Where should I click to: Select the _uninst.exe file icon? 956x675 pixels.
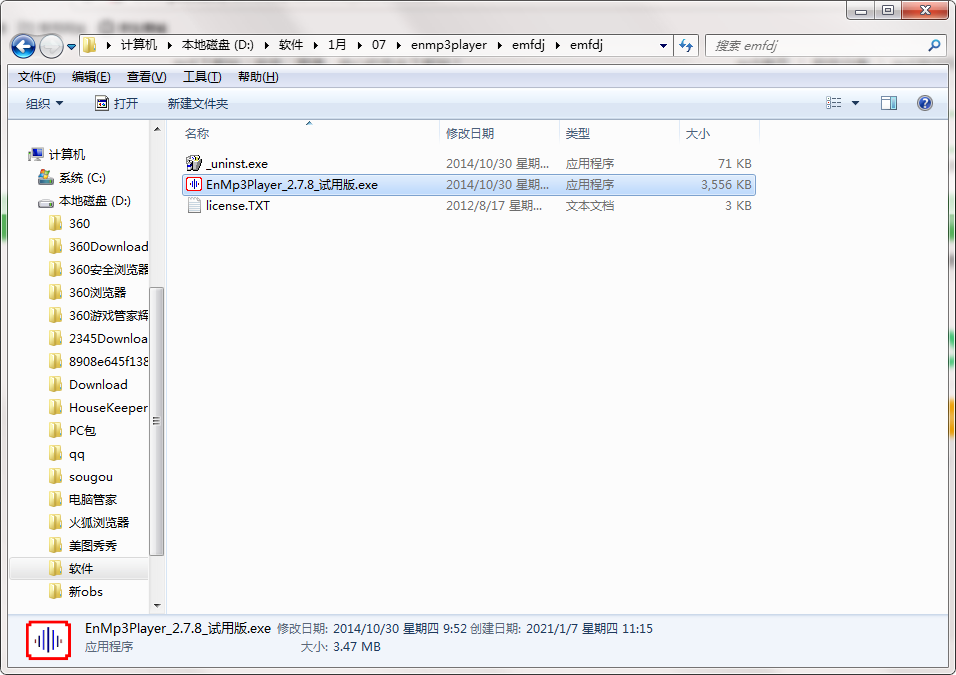(x=194, y=163)
